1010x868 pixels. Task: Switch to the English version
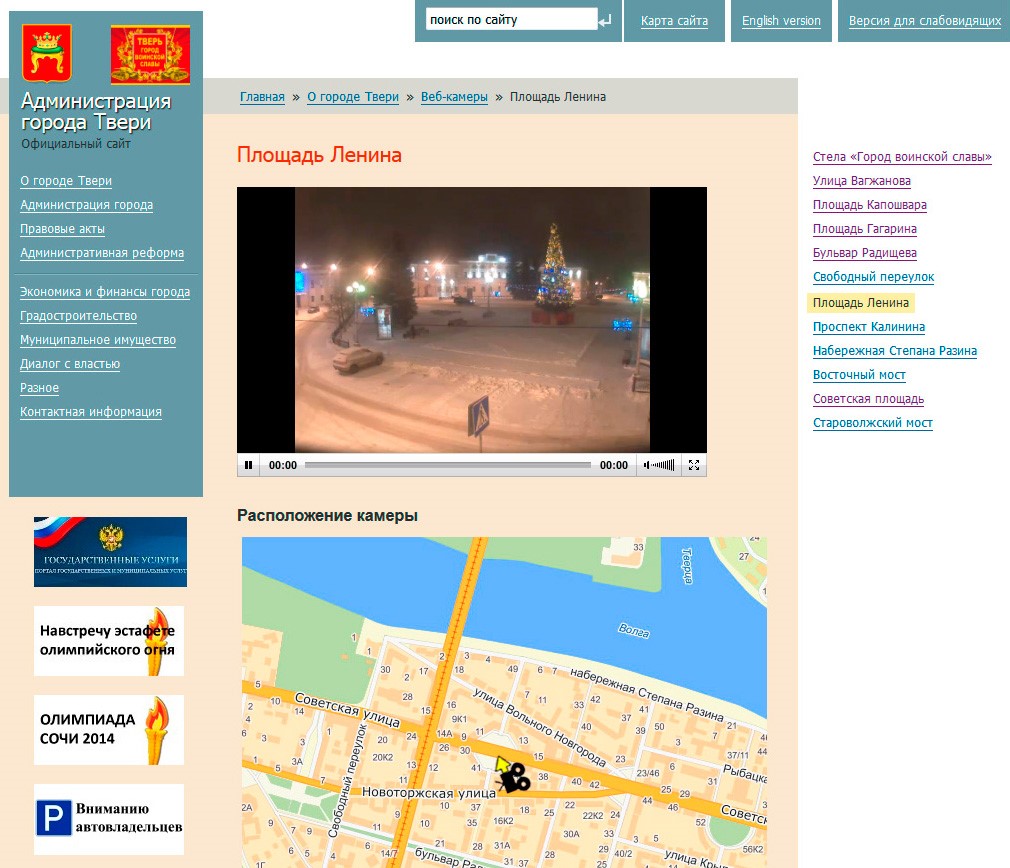click(x=781, y=21)
